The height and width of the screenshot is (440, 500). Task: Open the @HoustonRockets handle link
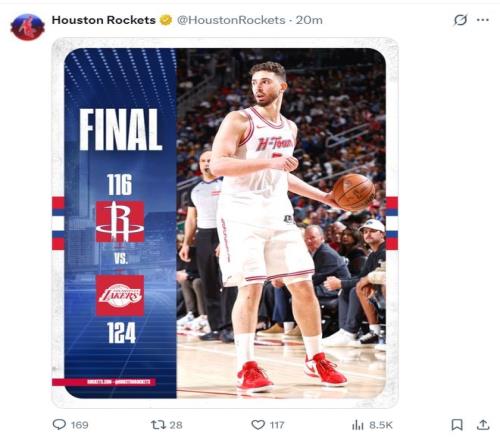(231, 20)
